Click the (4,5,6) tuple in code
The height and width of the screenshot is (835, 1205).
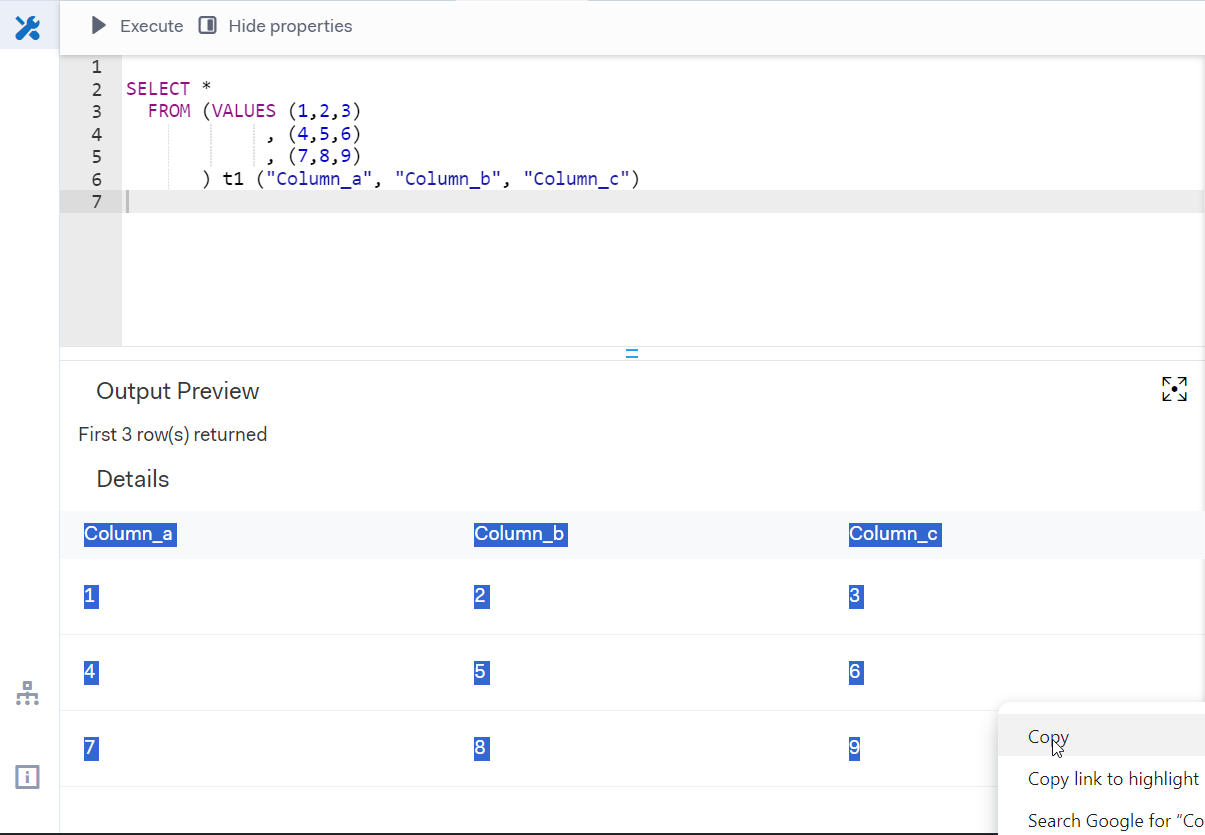[x=324, y=134]
